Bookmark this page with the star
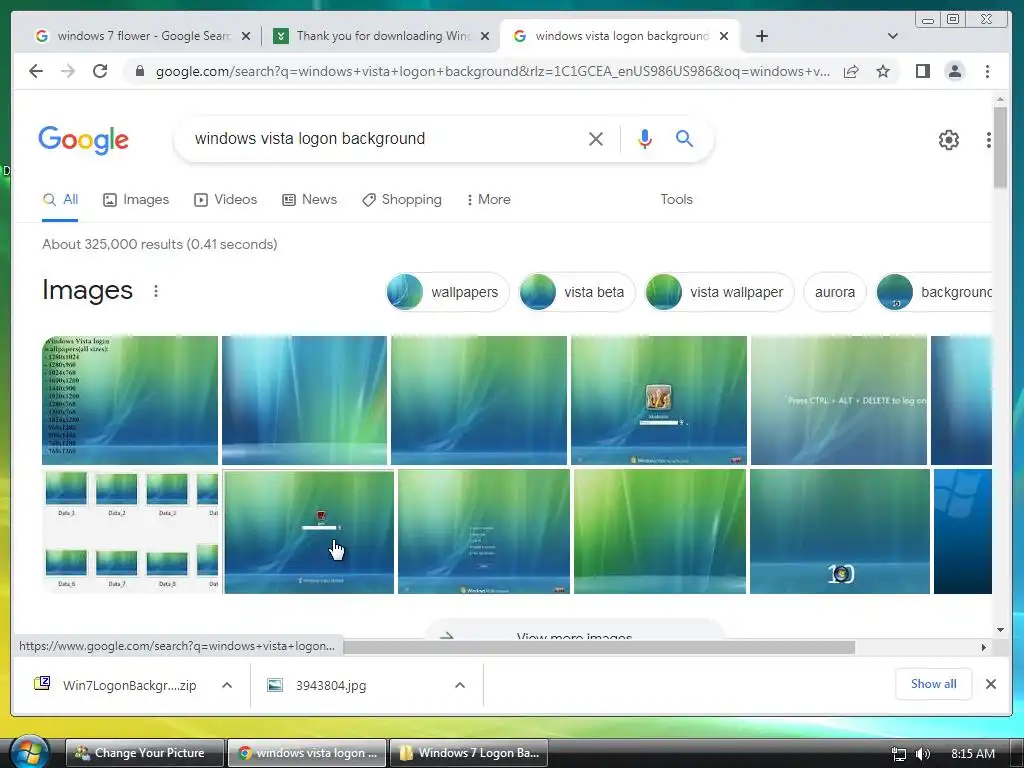Image resolution: width=1024 pixels, height=768 pixels. click(x=883, y=71)
